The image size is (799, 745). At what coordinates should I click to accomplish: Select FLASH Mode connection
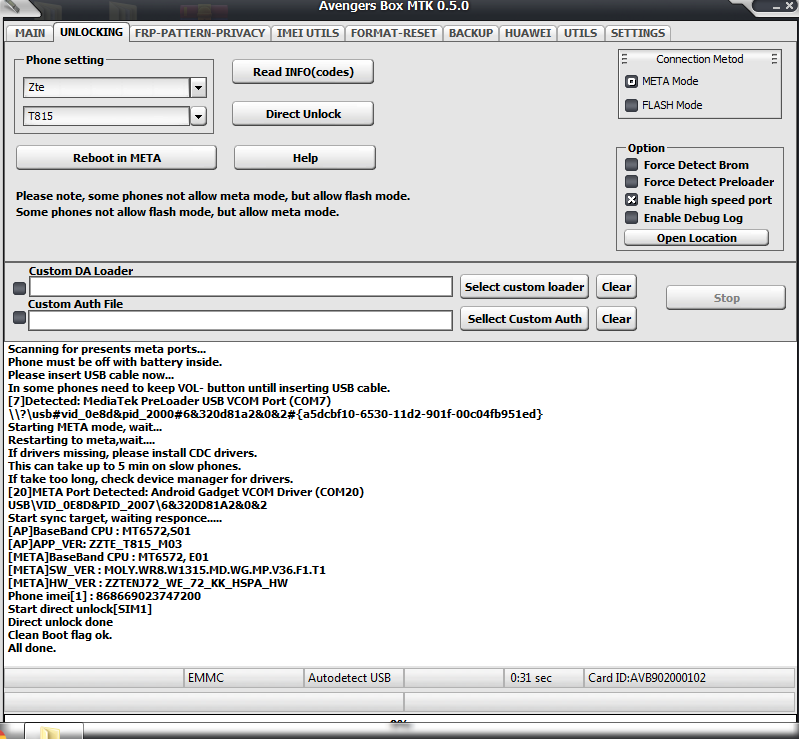pos(631,105)
